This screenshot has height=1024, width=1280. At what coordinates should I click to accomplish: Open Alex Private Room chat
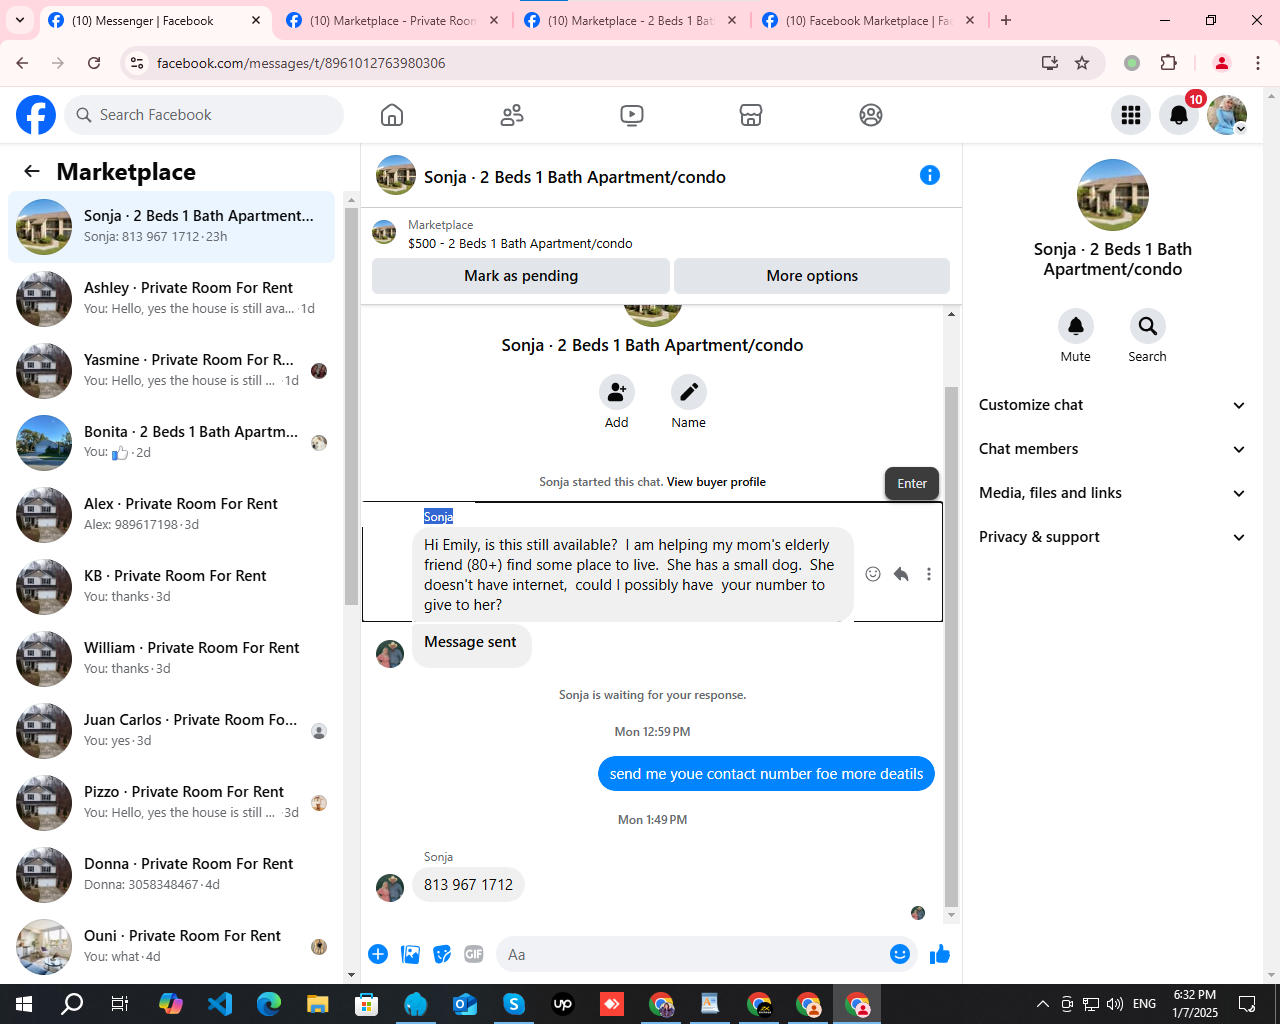click(172, 515)
